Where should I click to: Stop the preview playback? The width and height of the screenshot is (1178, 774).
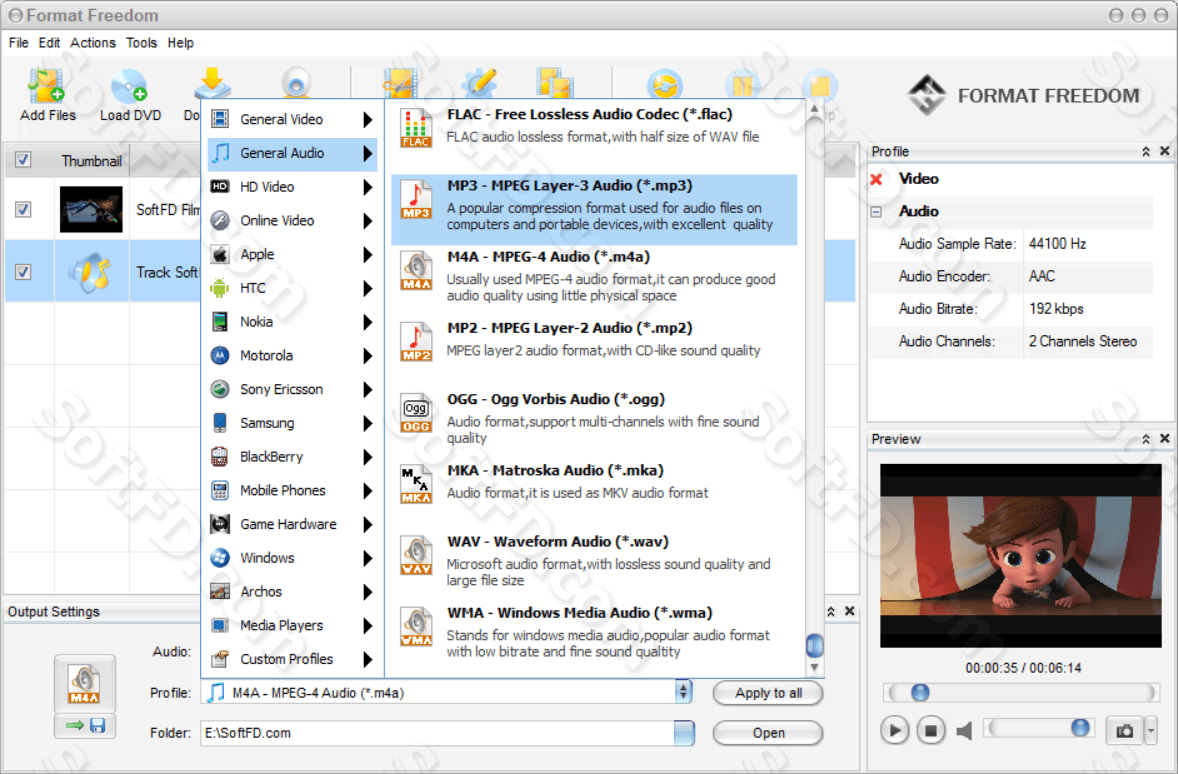pos(931,730)
